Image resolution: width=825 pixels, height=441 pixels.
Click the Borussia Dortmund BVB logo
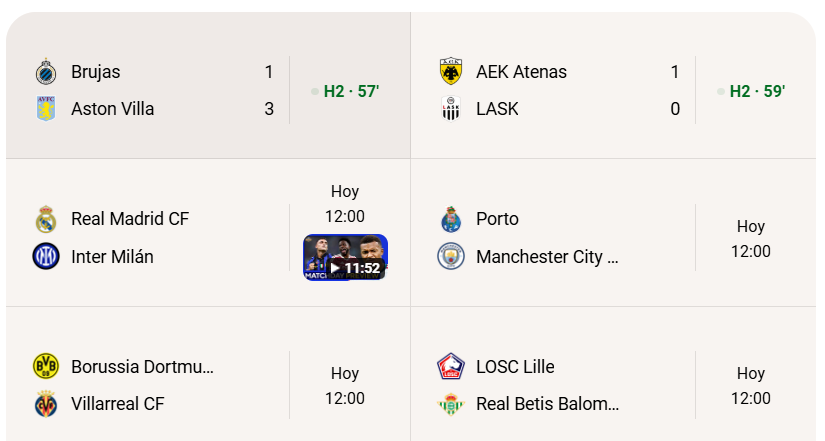click(x=46, y=366)
